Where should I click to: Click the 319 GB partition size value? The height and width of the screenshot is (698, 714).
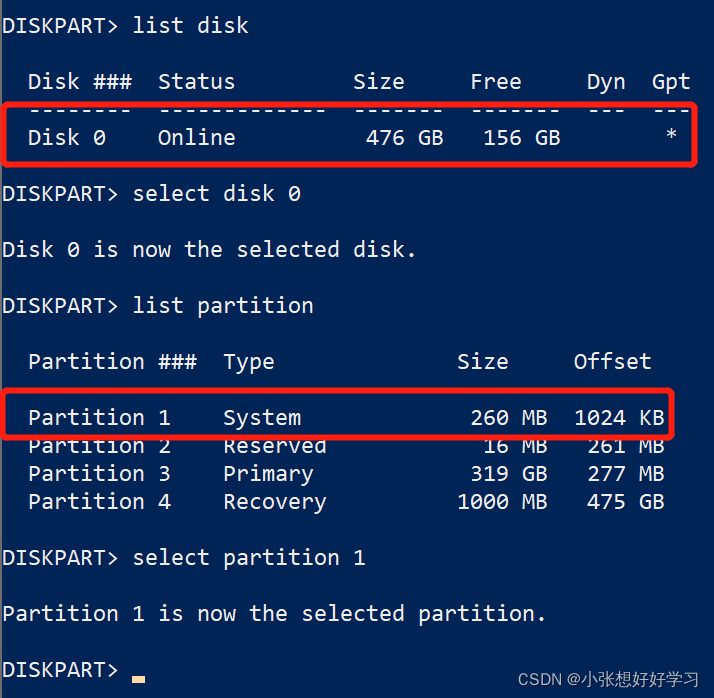[508, 474]
